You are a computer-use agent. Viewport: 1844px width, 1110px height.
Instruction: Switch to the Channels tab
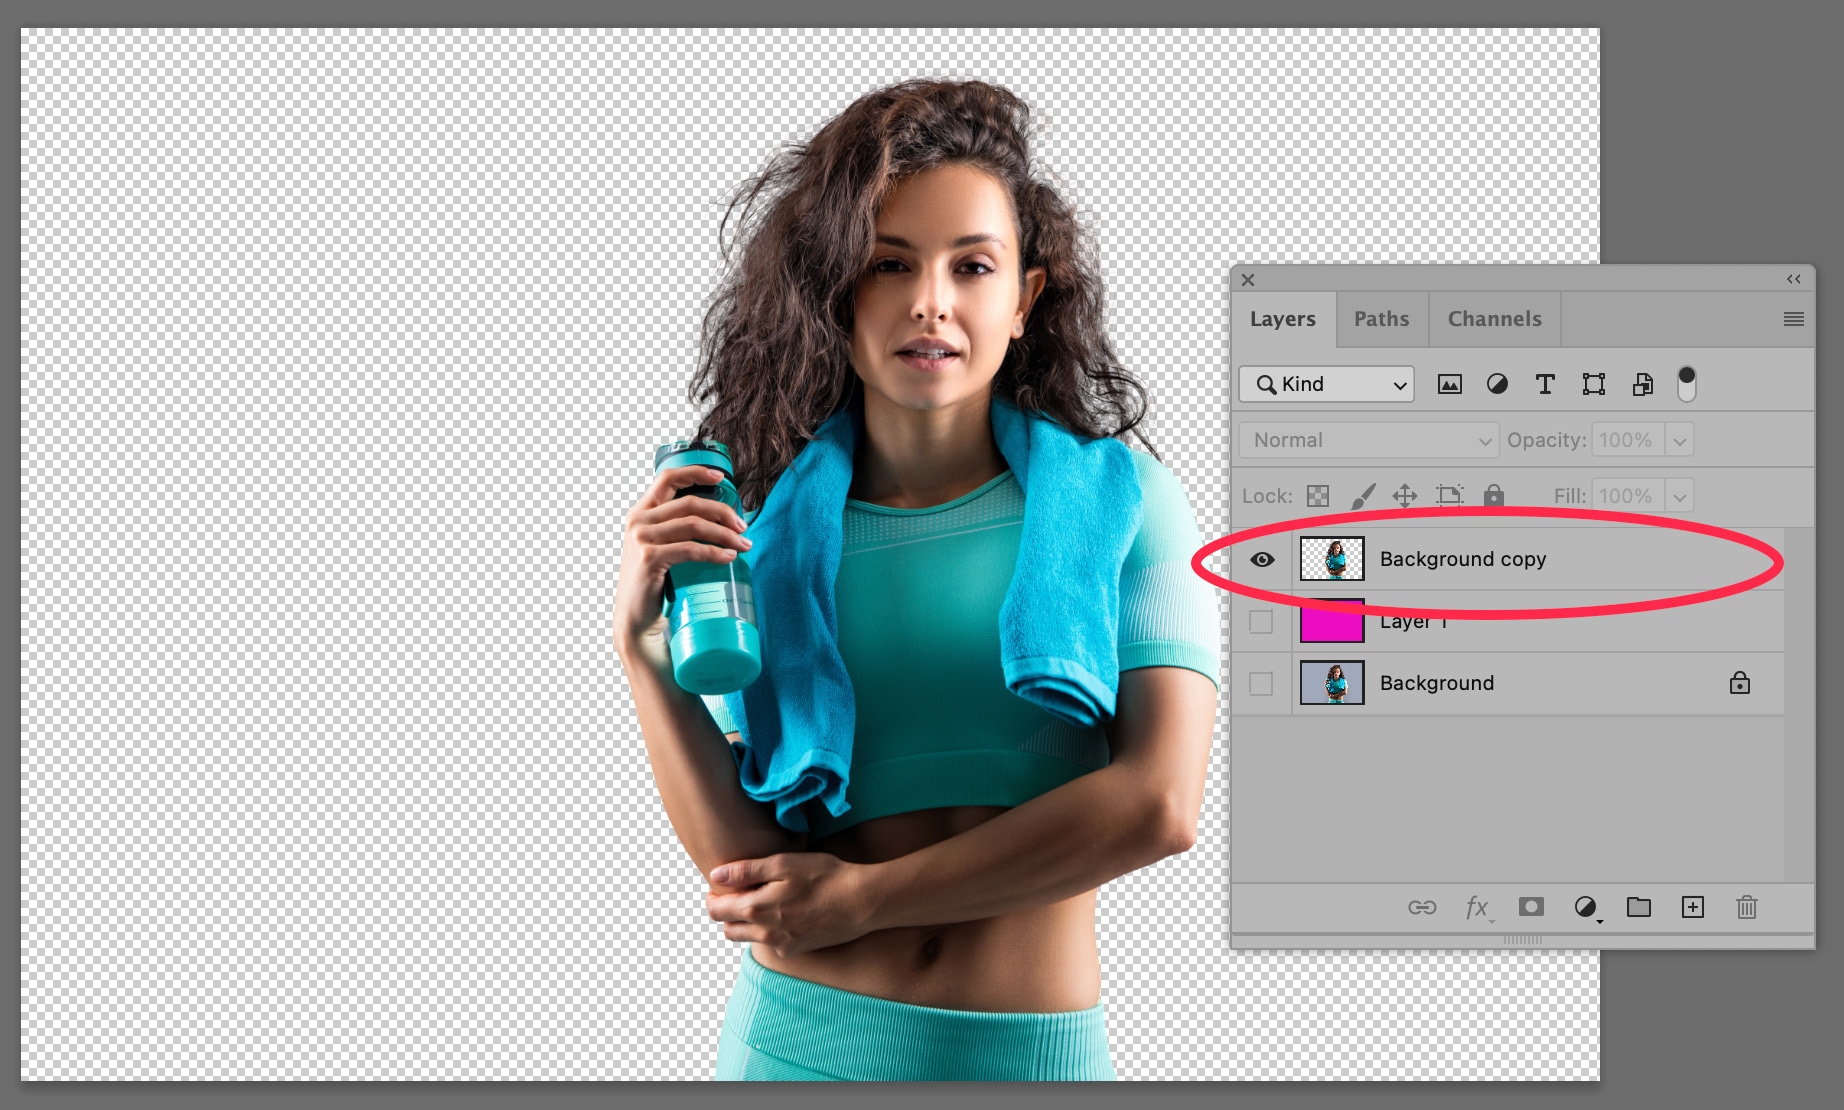pyautogui.click(x=1494, y=319)
